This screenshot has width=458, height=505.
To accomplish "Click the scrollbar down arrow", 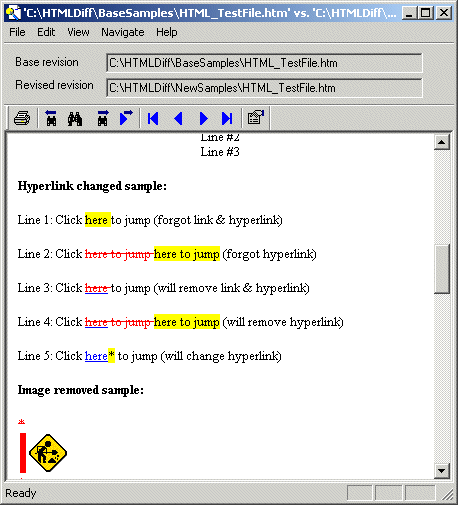I will click(x=442, y=471).
